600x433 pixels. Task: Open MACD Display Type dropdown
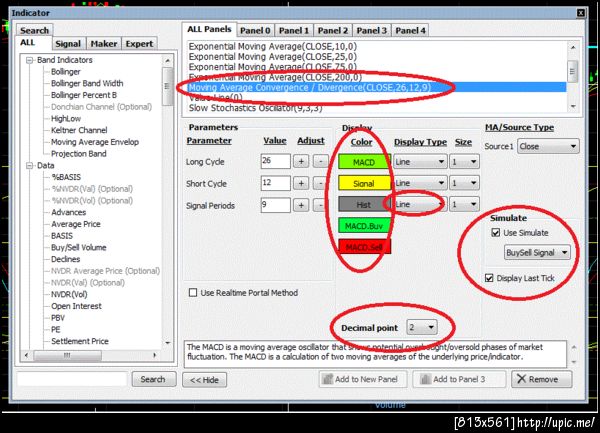click(x=420, y=162)
